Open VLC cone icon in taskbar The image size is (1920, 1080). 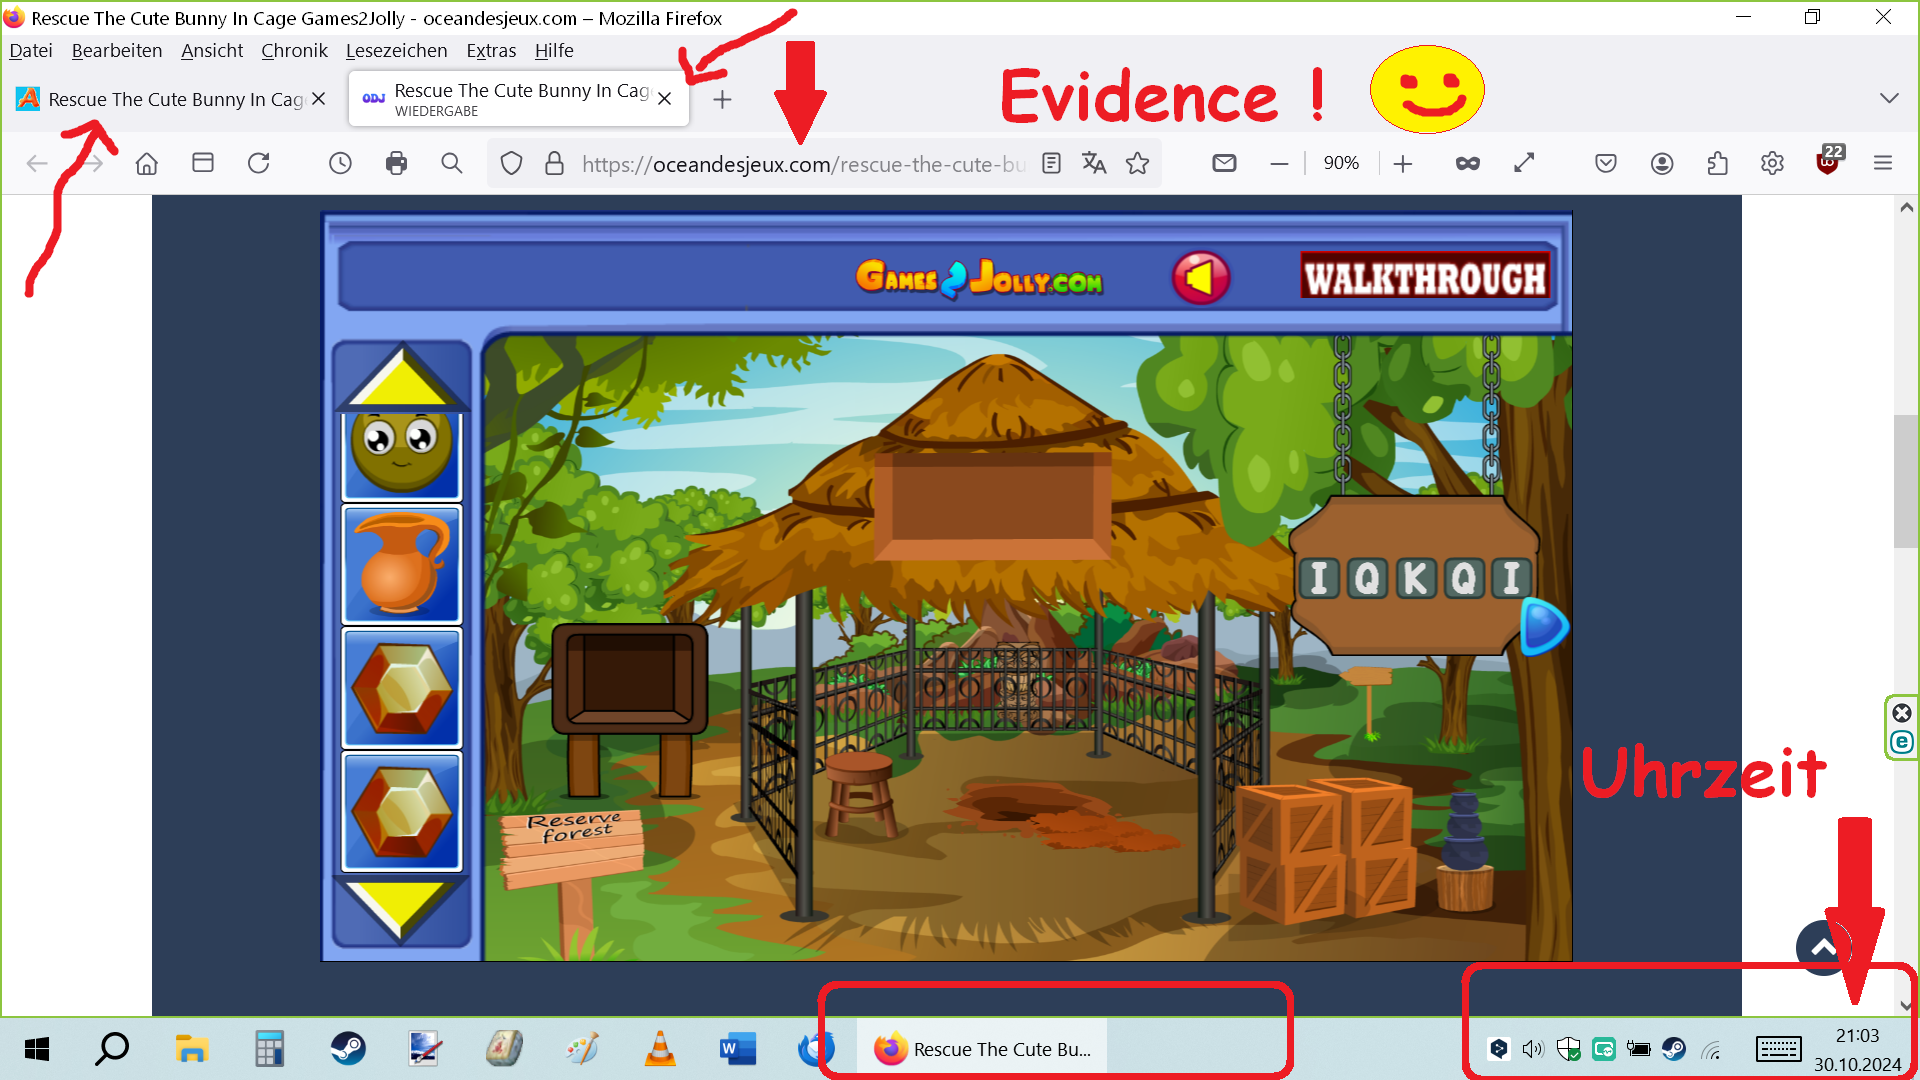659,1048
